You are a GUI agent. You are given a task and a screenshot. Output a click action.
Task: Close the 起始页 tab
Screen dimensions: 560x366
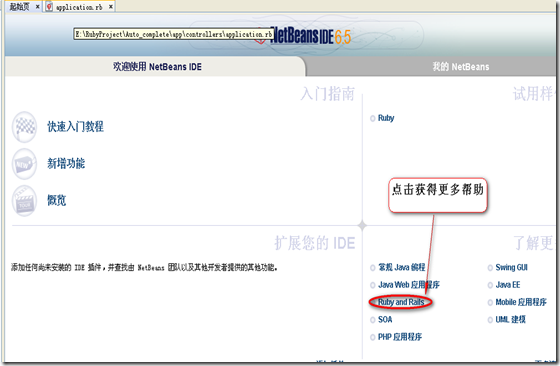point(37,7)
